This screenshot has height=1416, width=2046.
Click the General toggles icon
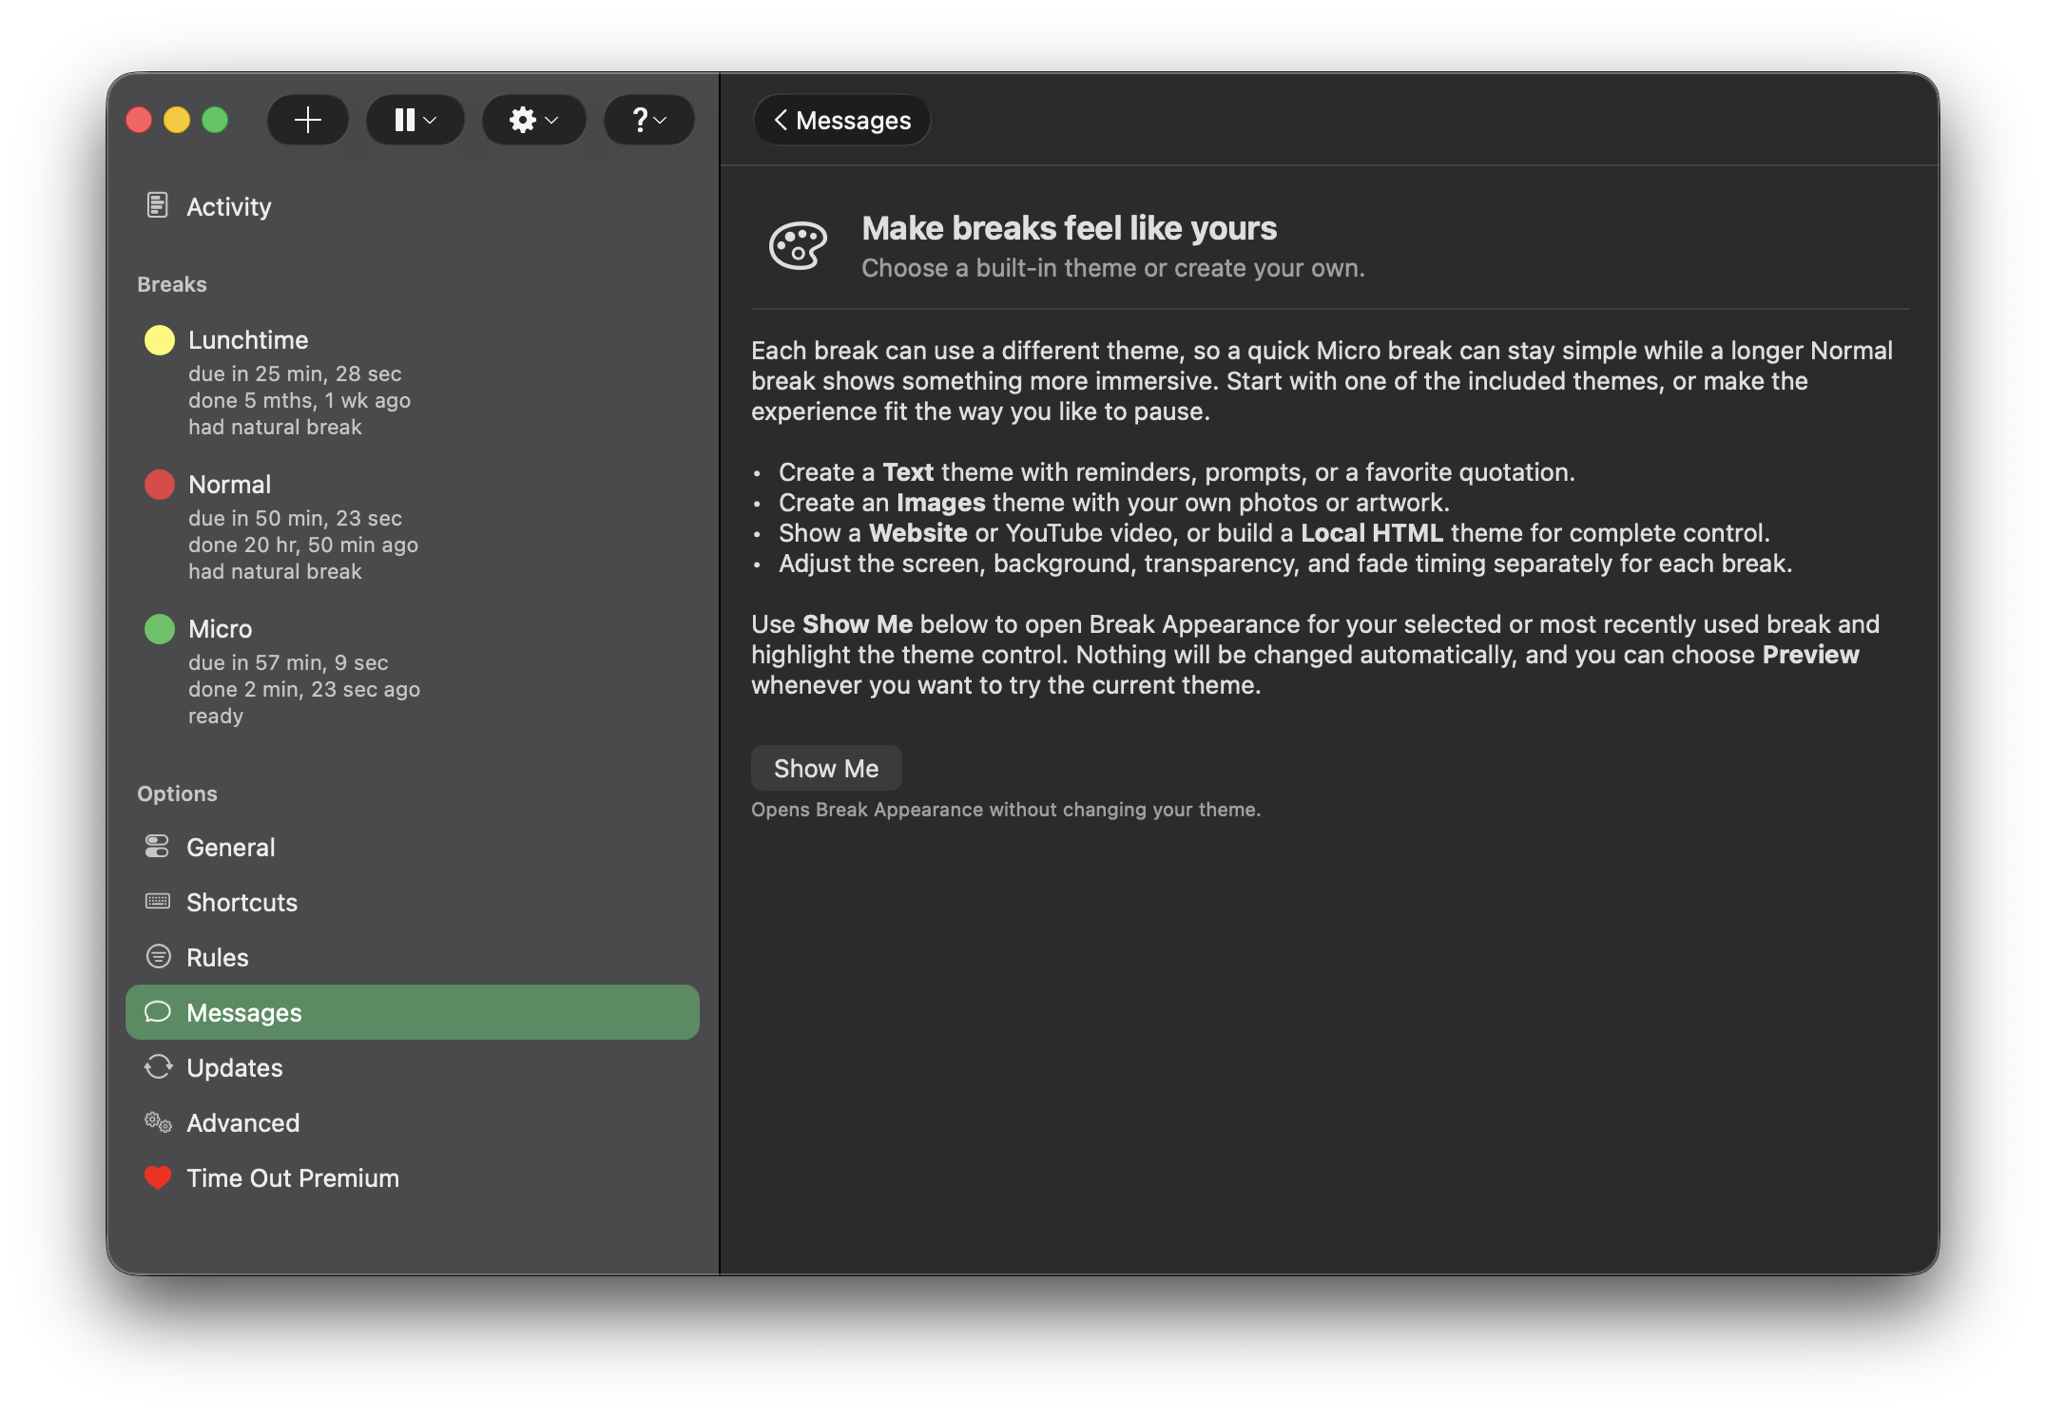[157, 846]
